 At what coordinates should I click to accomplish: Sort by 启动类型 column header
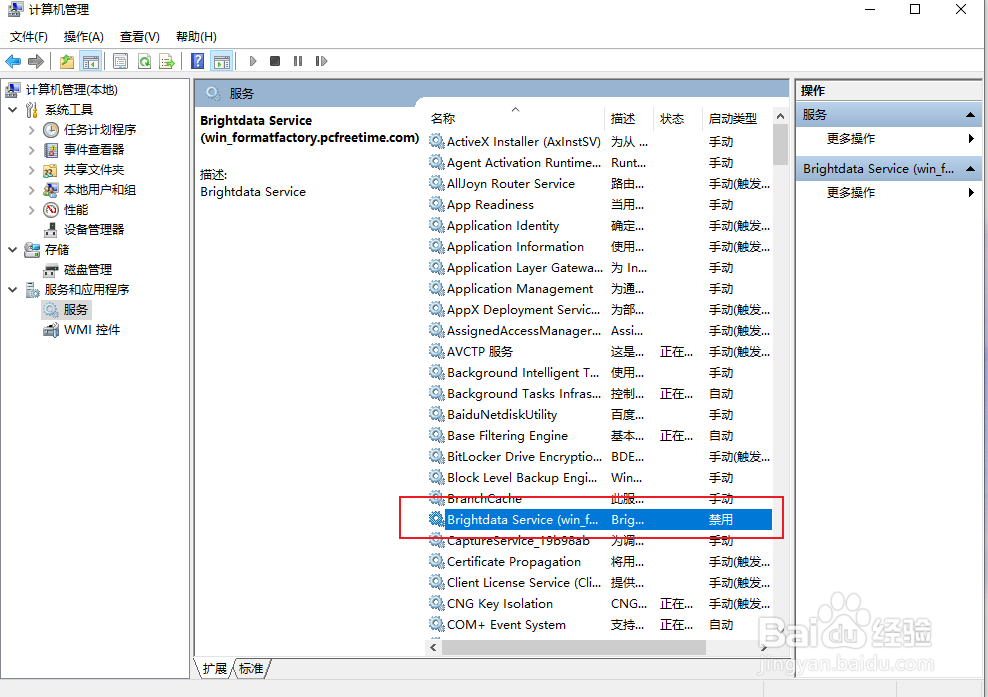click(732, 118)
